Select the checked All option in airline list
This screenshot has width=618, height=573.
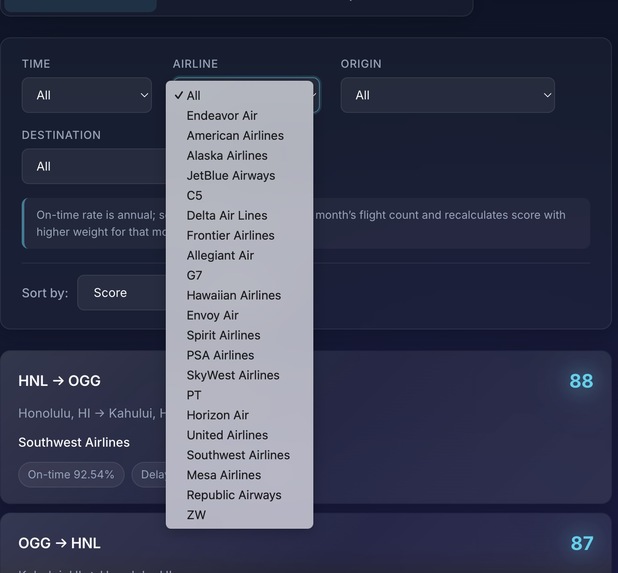click(239, 95)
